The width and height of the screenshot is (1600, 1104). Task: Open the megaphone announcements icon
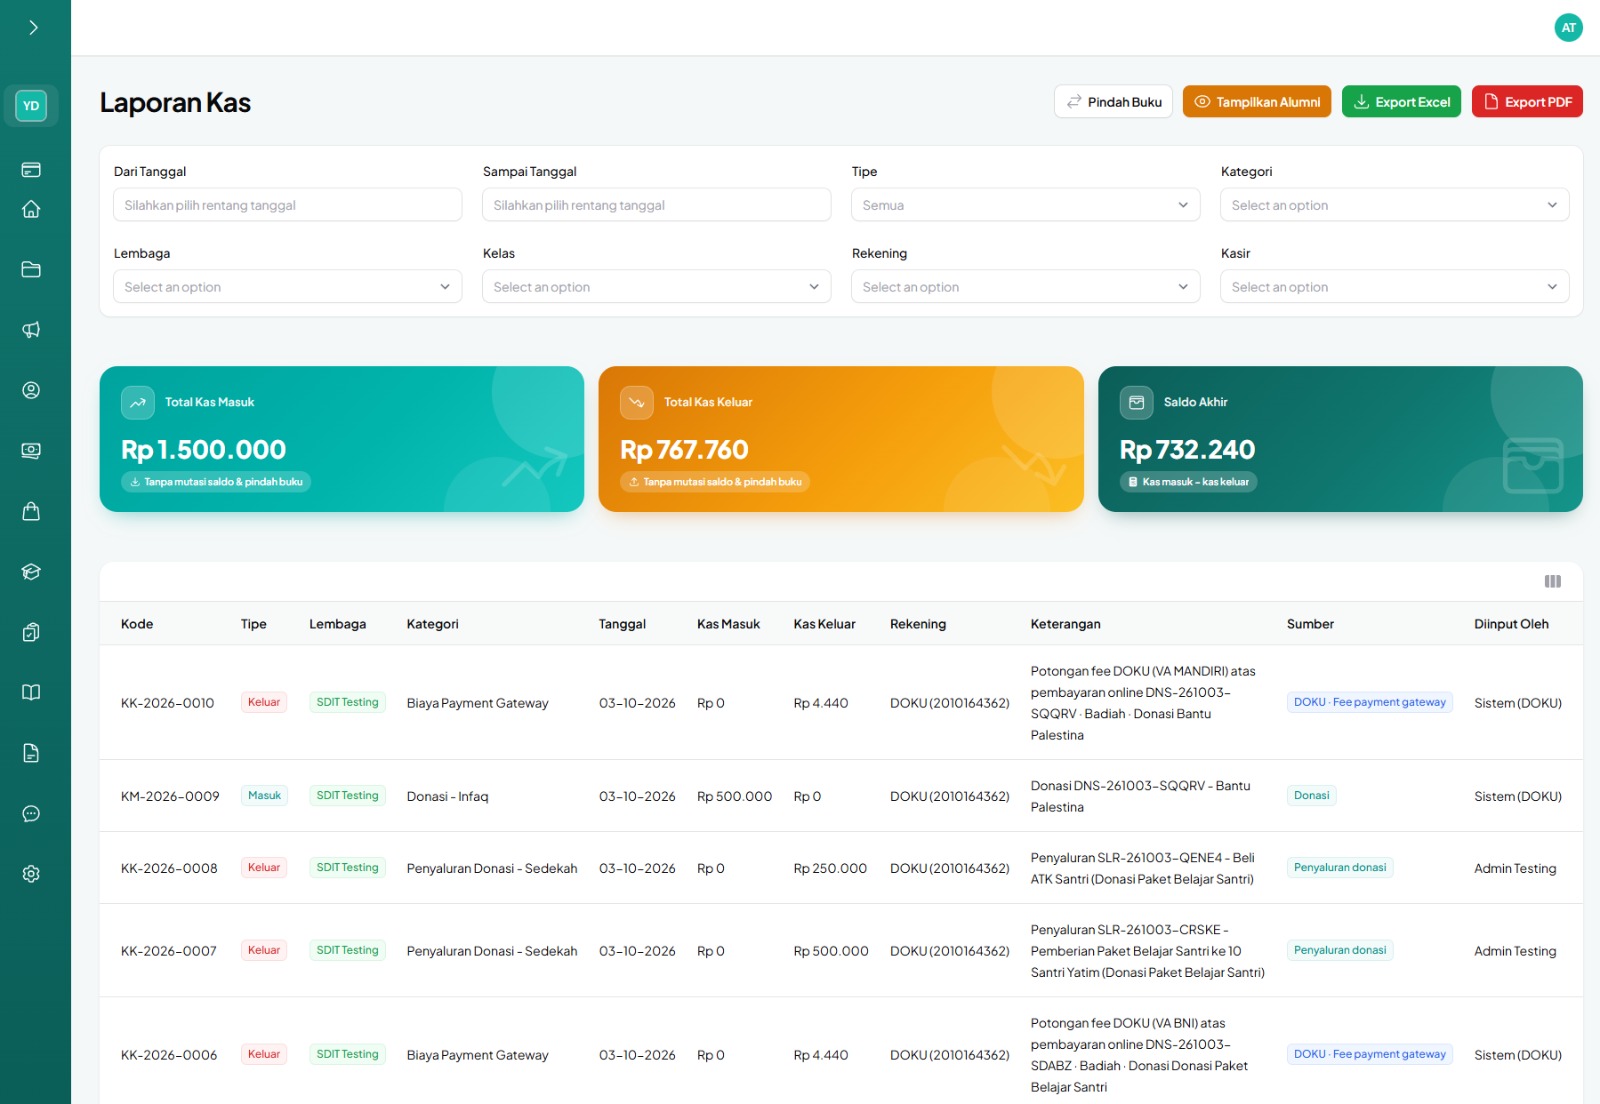[31, 330]
